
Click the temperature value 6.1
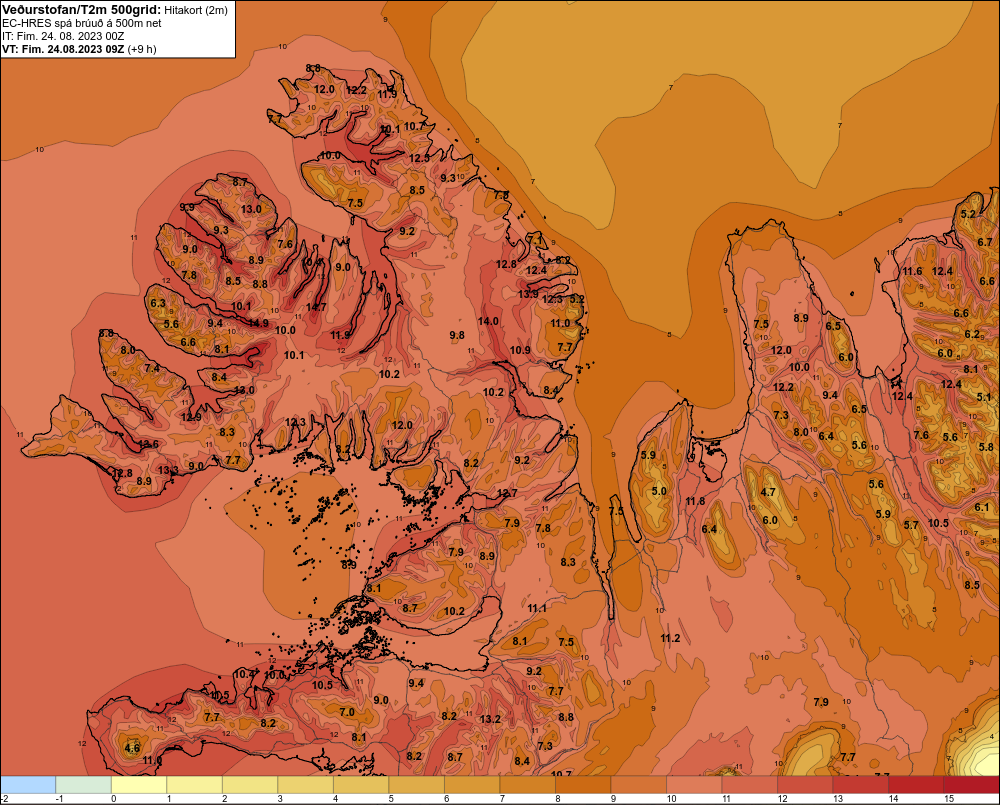(982, 507)
